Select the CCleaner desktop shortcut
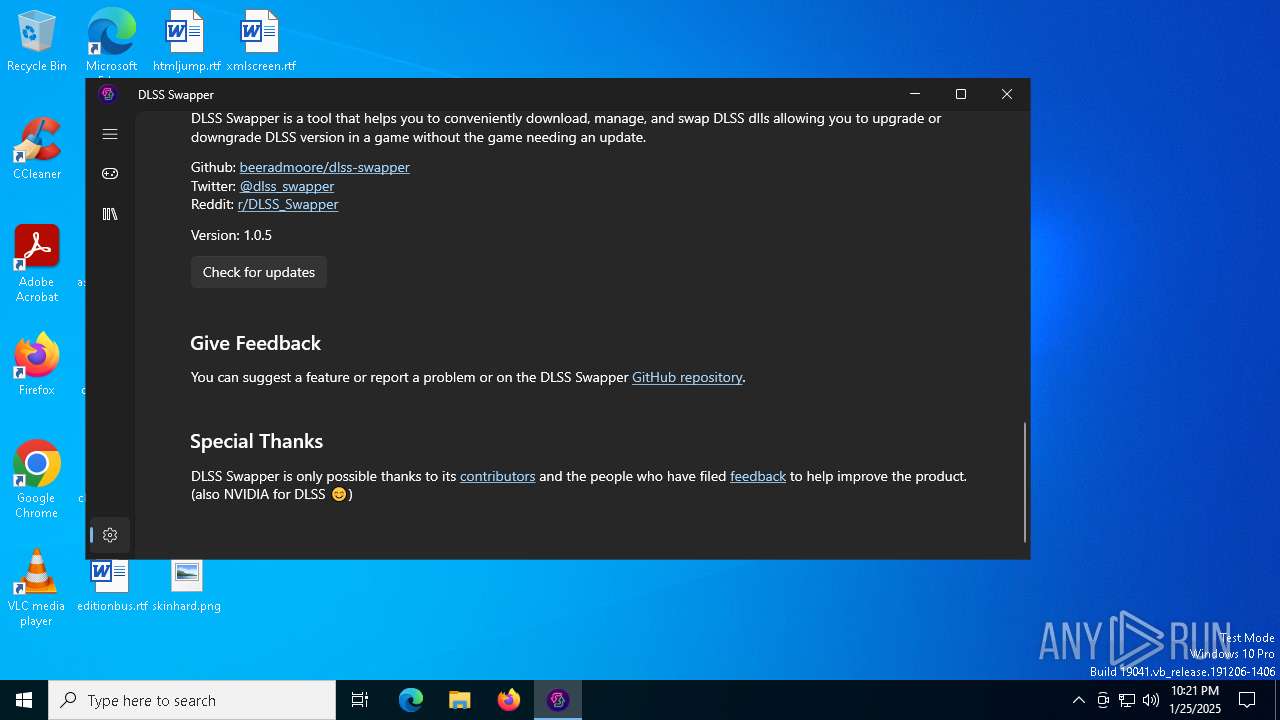This screenshot has width=1280, height=720. click(37, 150)
